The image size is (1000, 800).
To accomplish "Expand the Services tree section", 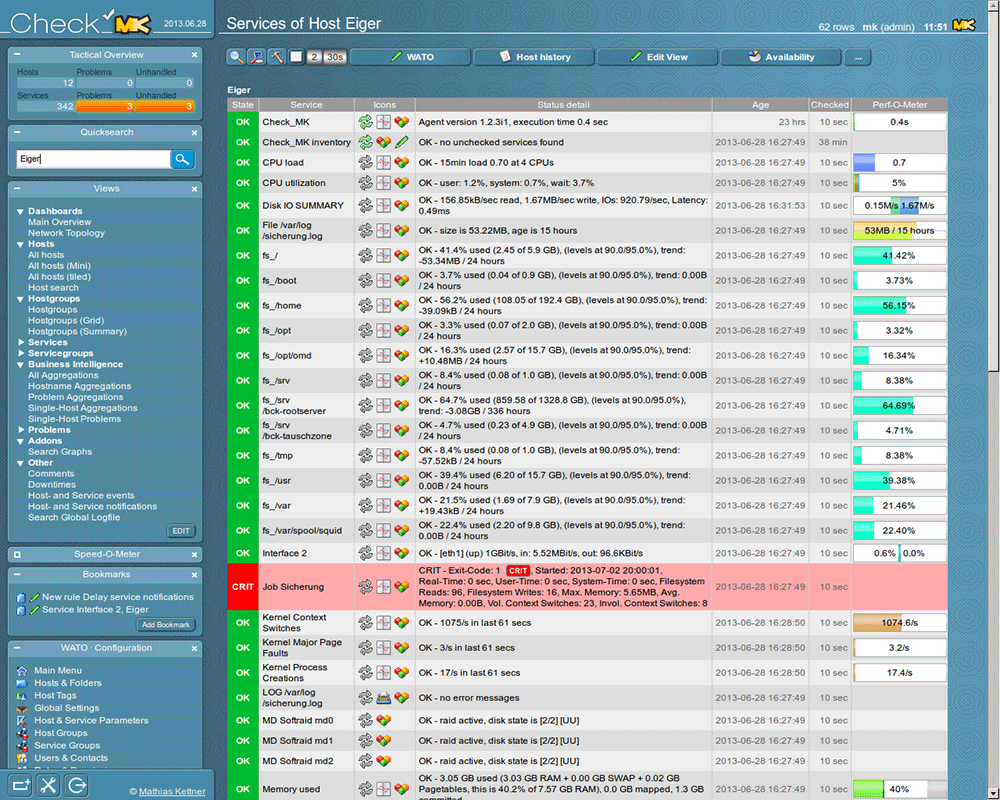I will 20,343.
